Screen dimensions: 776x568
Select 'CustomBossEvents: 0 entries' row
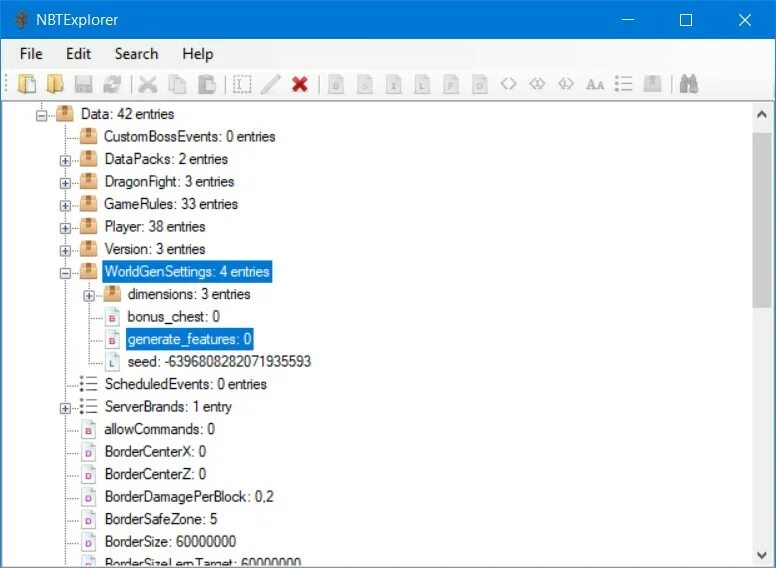click(x=189, y=136)
